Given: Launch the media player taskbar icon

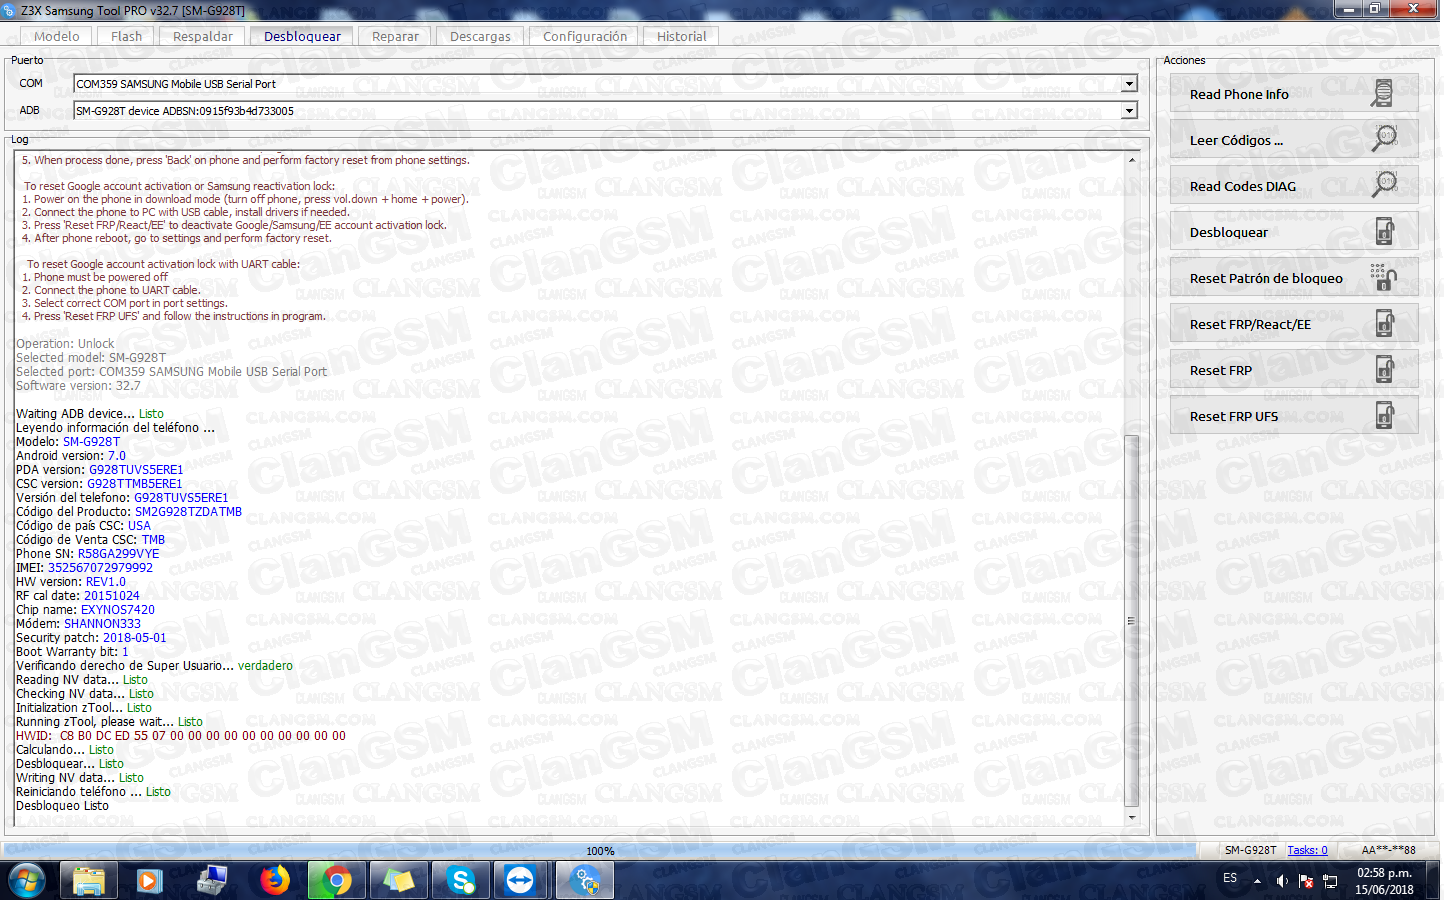Looking at the screenshot, I should [x=150, y=881].
